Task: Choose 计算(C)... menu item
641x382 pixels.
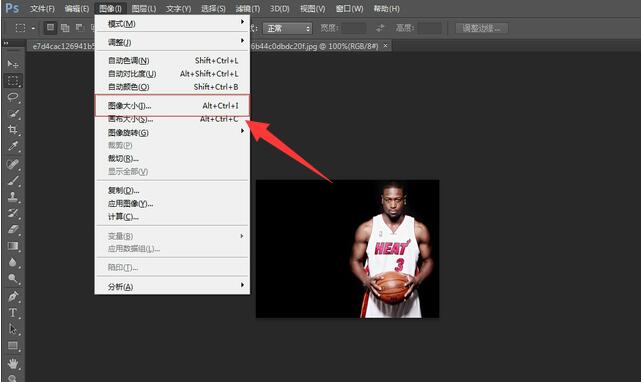Action: (172, 216)
